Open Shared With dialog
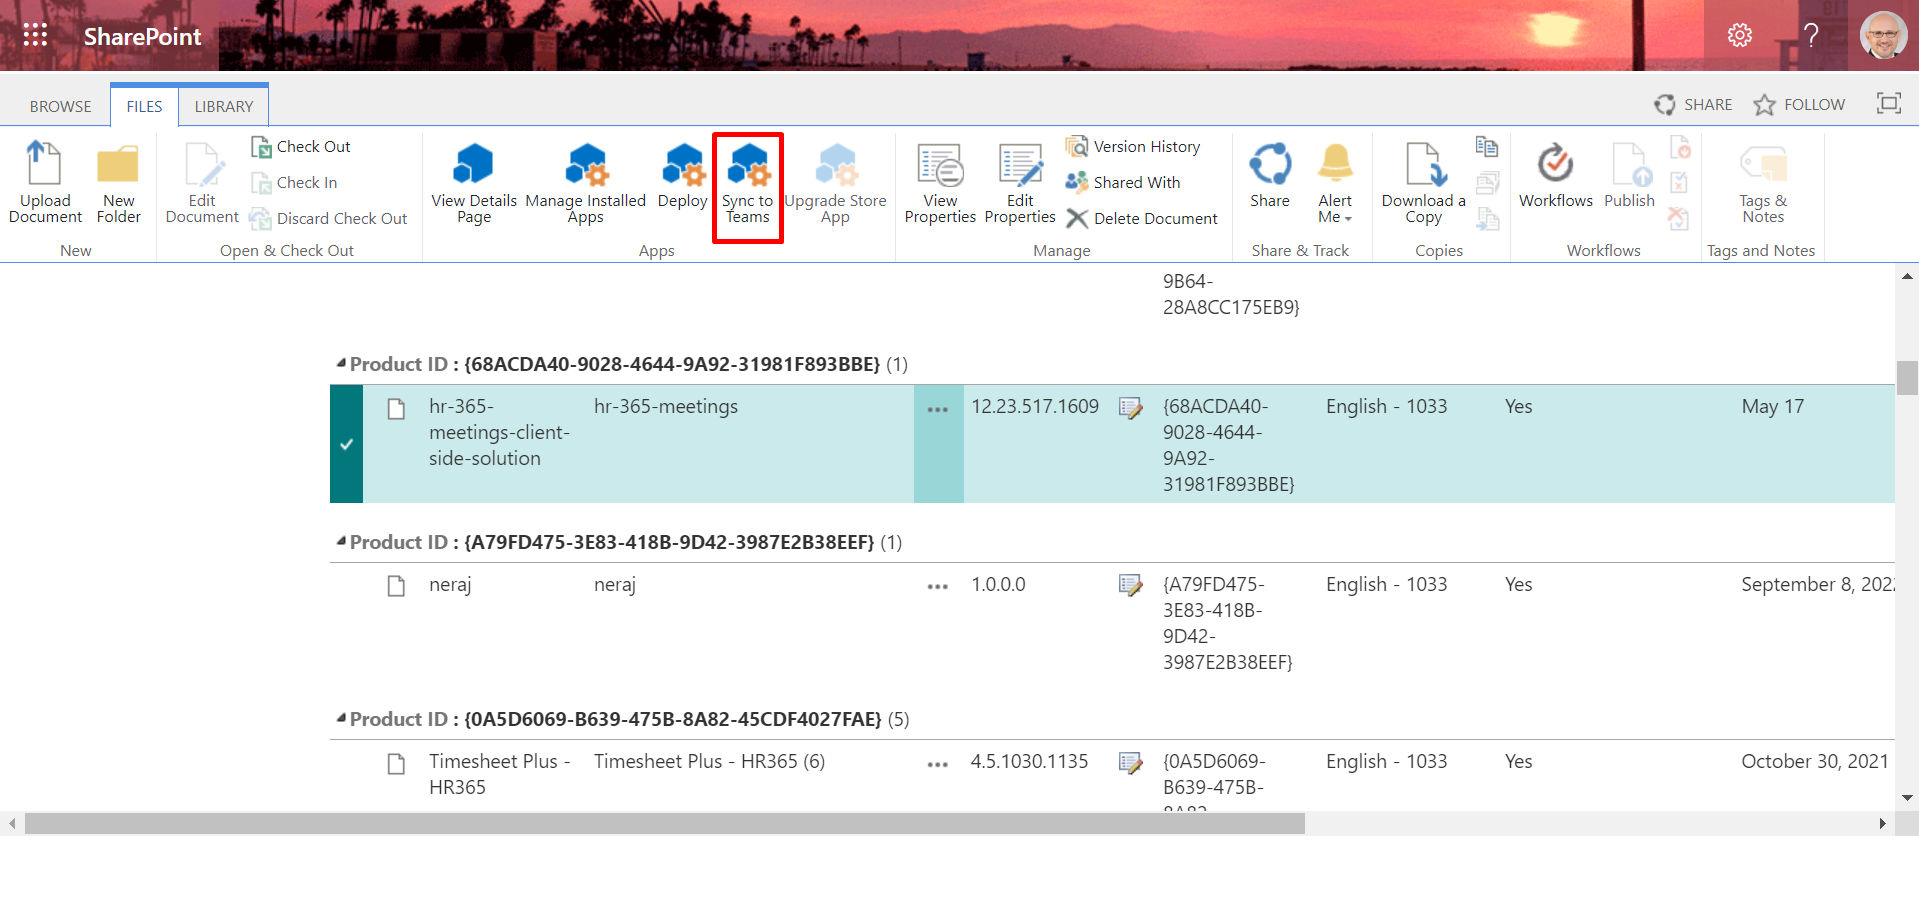 click(1123, 183)
